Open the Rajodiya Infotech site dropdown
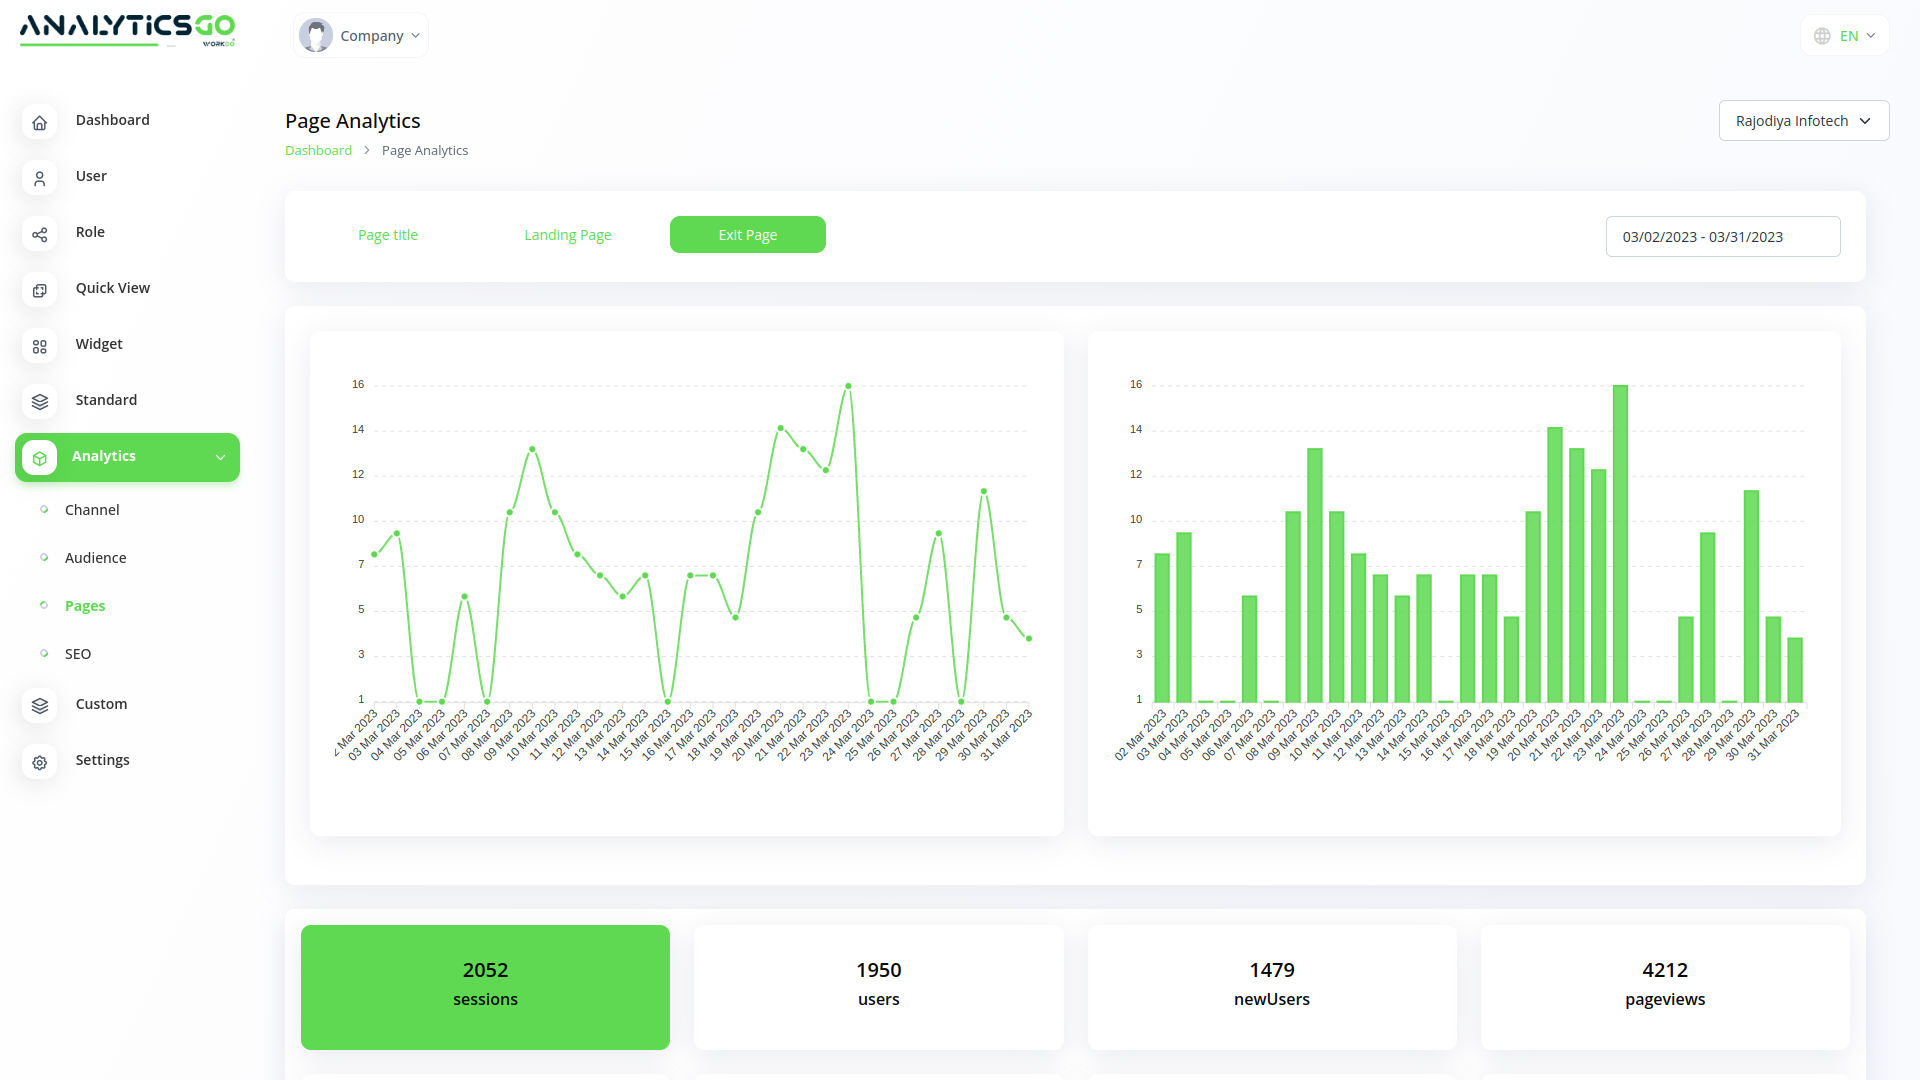The height and width of the screenshot is (1080, 1920). click(x=1803, y=121)
